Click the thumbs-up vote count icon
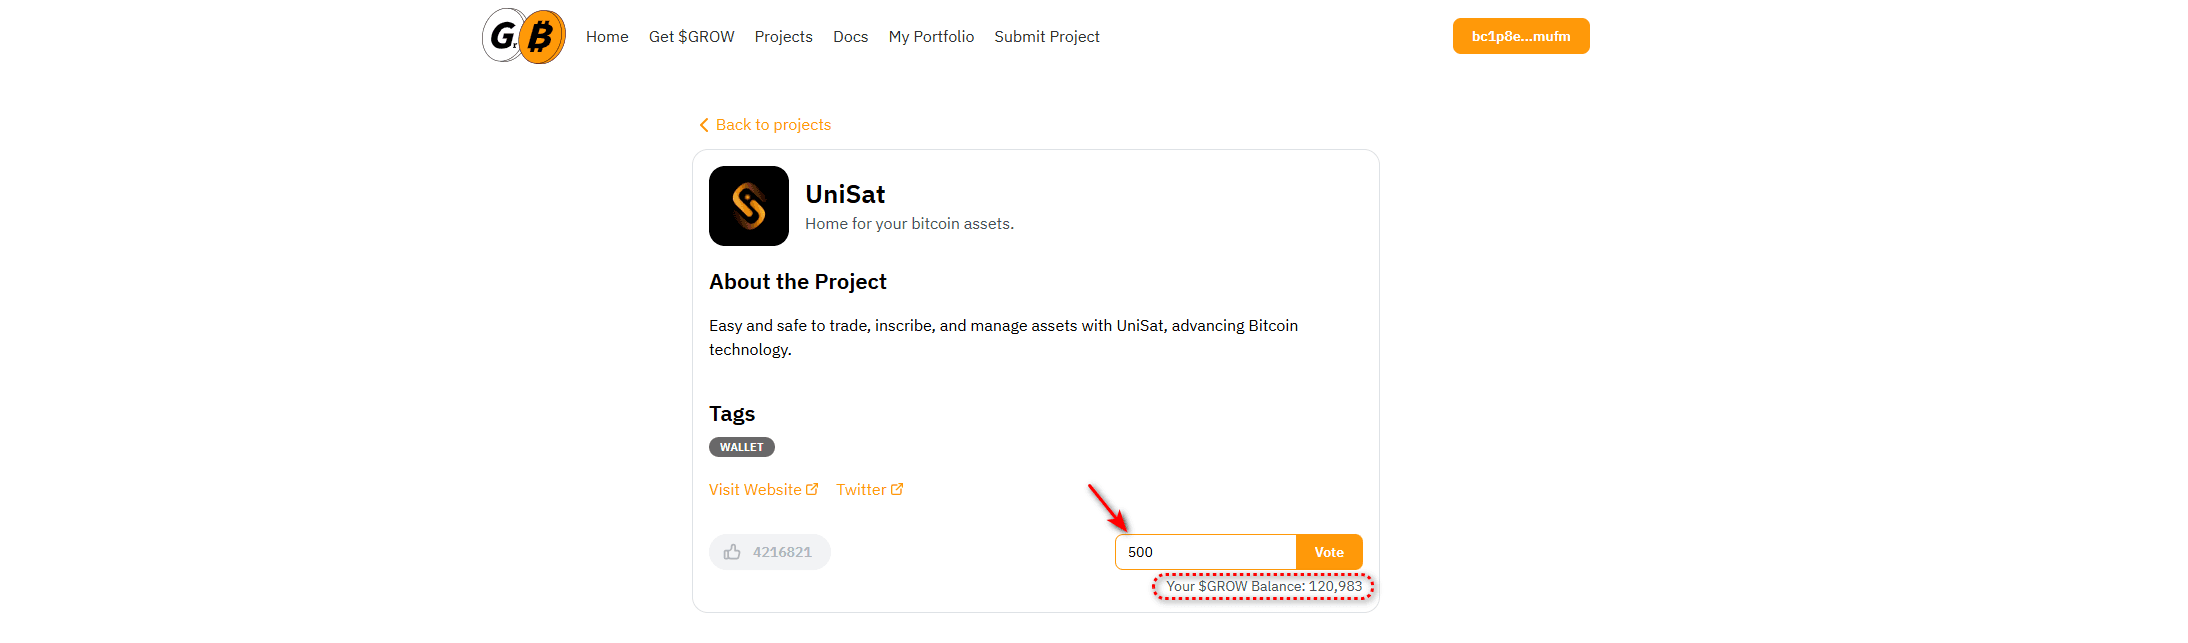The height and width of the screenshot is (643, 2188). click(x=732, y=552)
